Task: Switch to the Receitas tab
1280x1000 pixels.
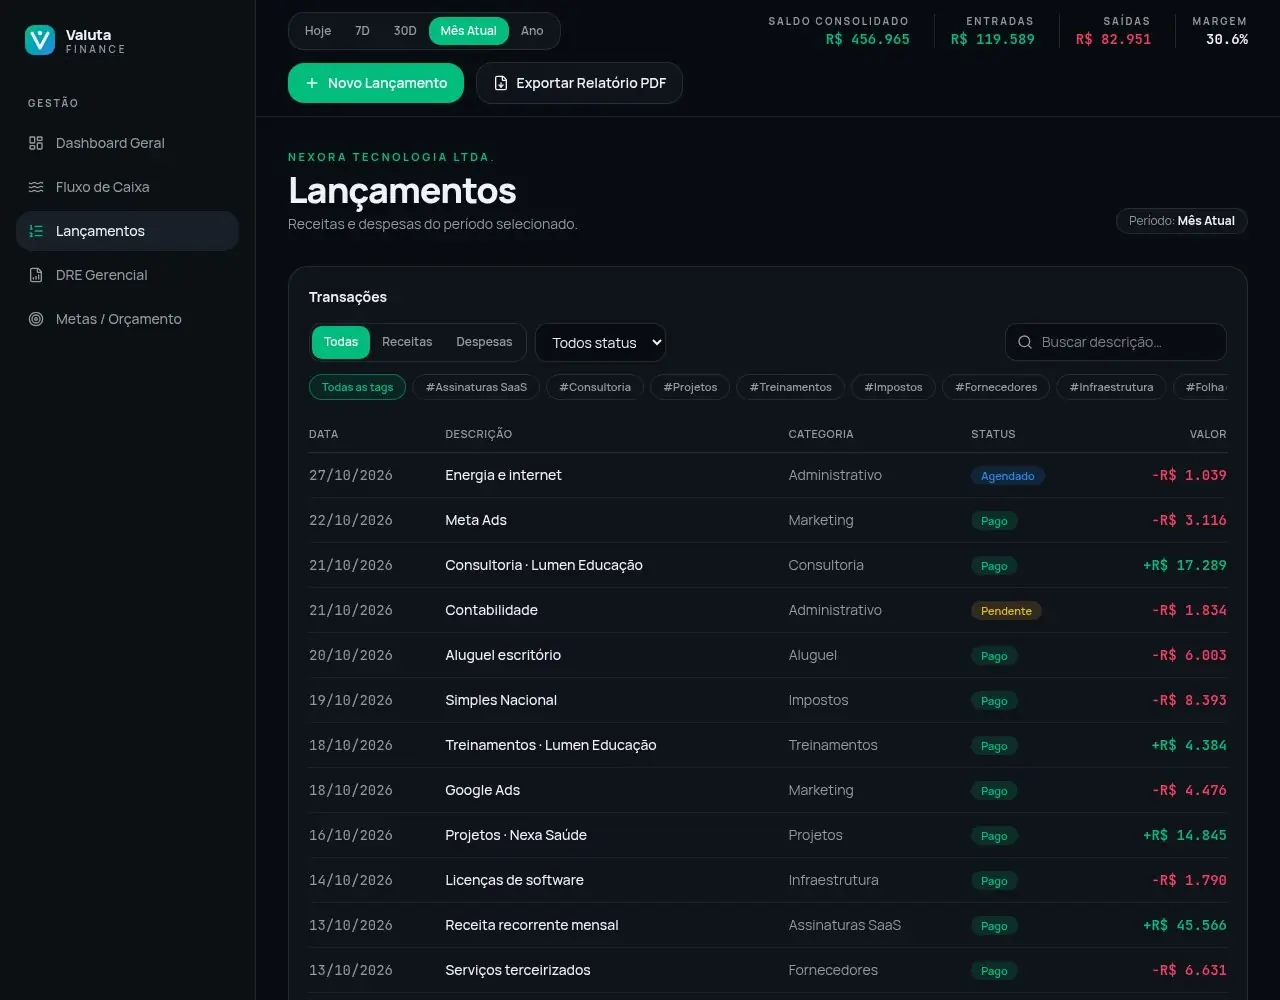Action: point(407,342)
